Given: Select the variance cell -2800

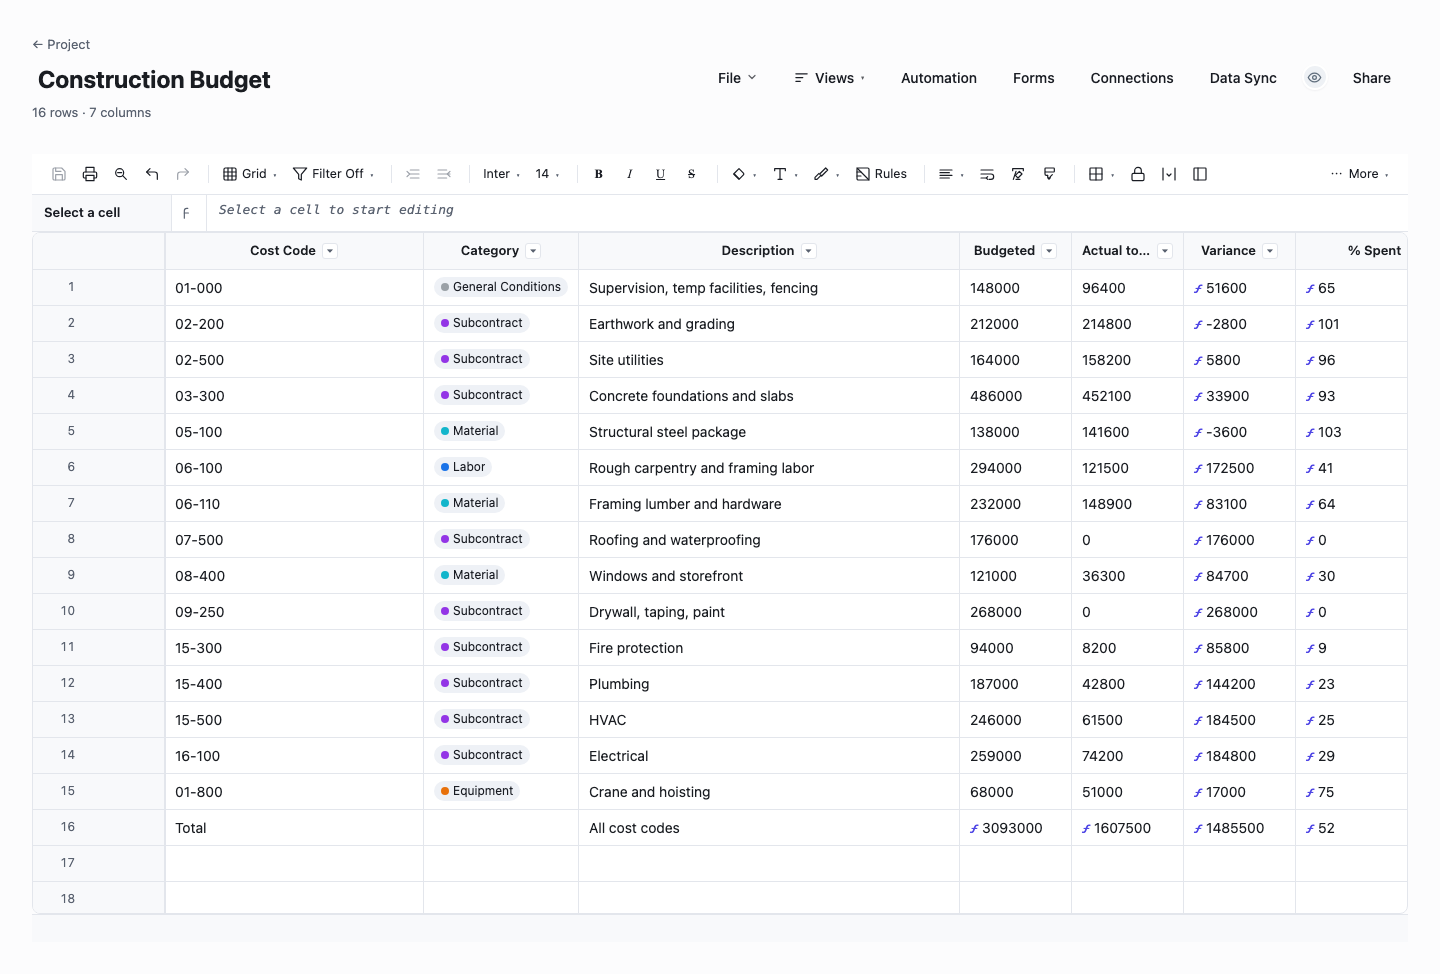Looking at the screenshot, I should (x=1239, y=324).
